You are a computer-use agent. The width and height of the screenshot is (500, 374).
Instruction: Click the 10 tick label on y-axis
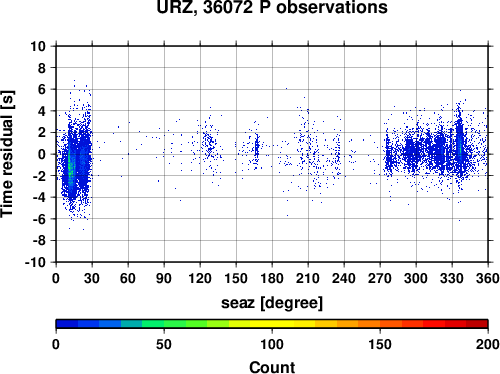38,46
